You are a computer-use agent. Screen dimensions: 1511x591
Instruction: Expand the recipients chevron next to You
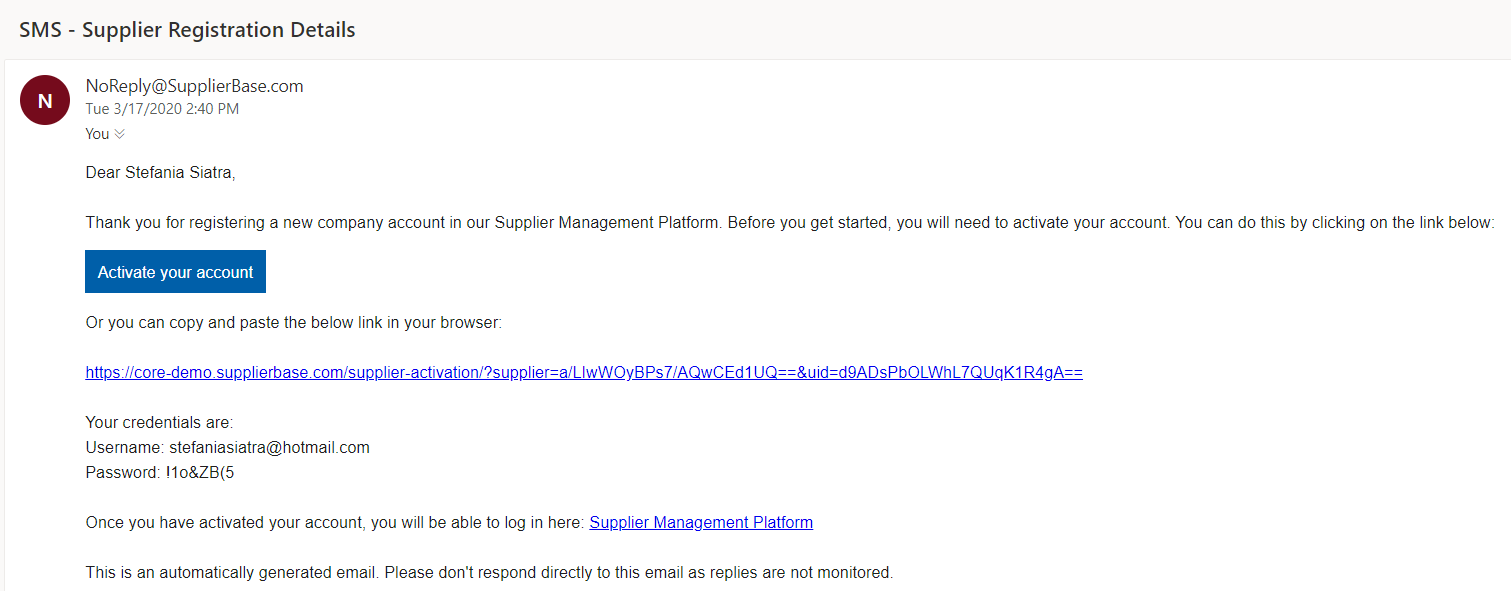click(120, 134)
